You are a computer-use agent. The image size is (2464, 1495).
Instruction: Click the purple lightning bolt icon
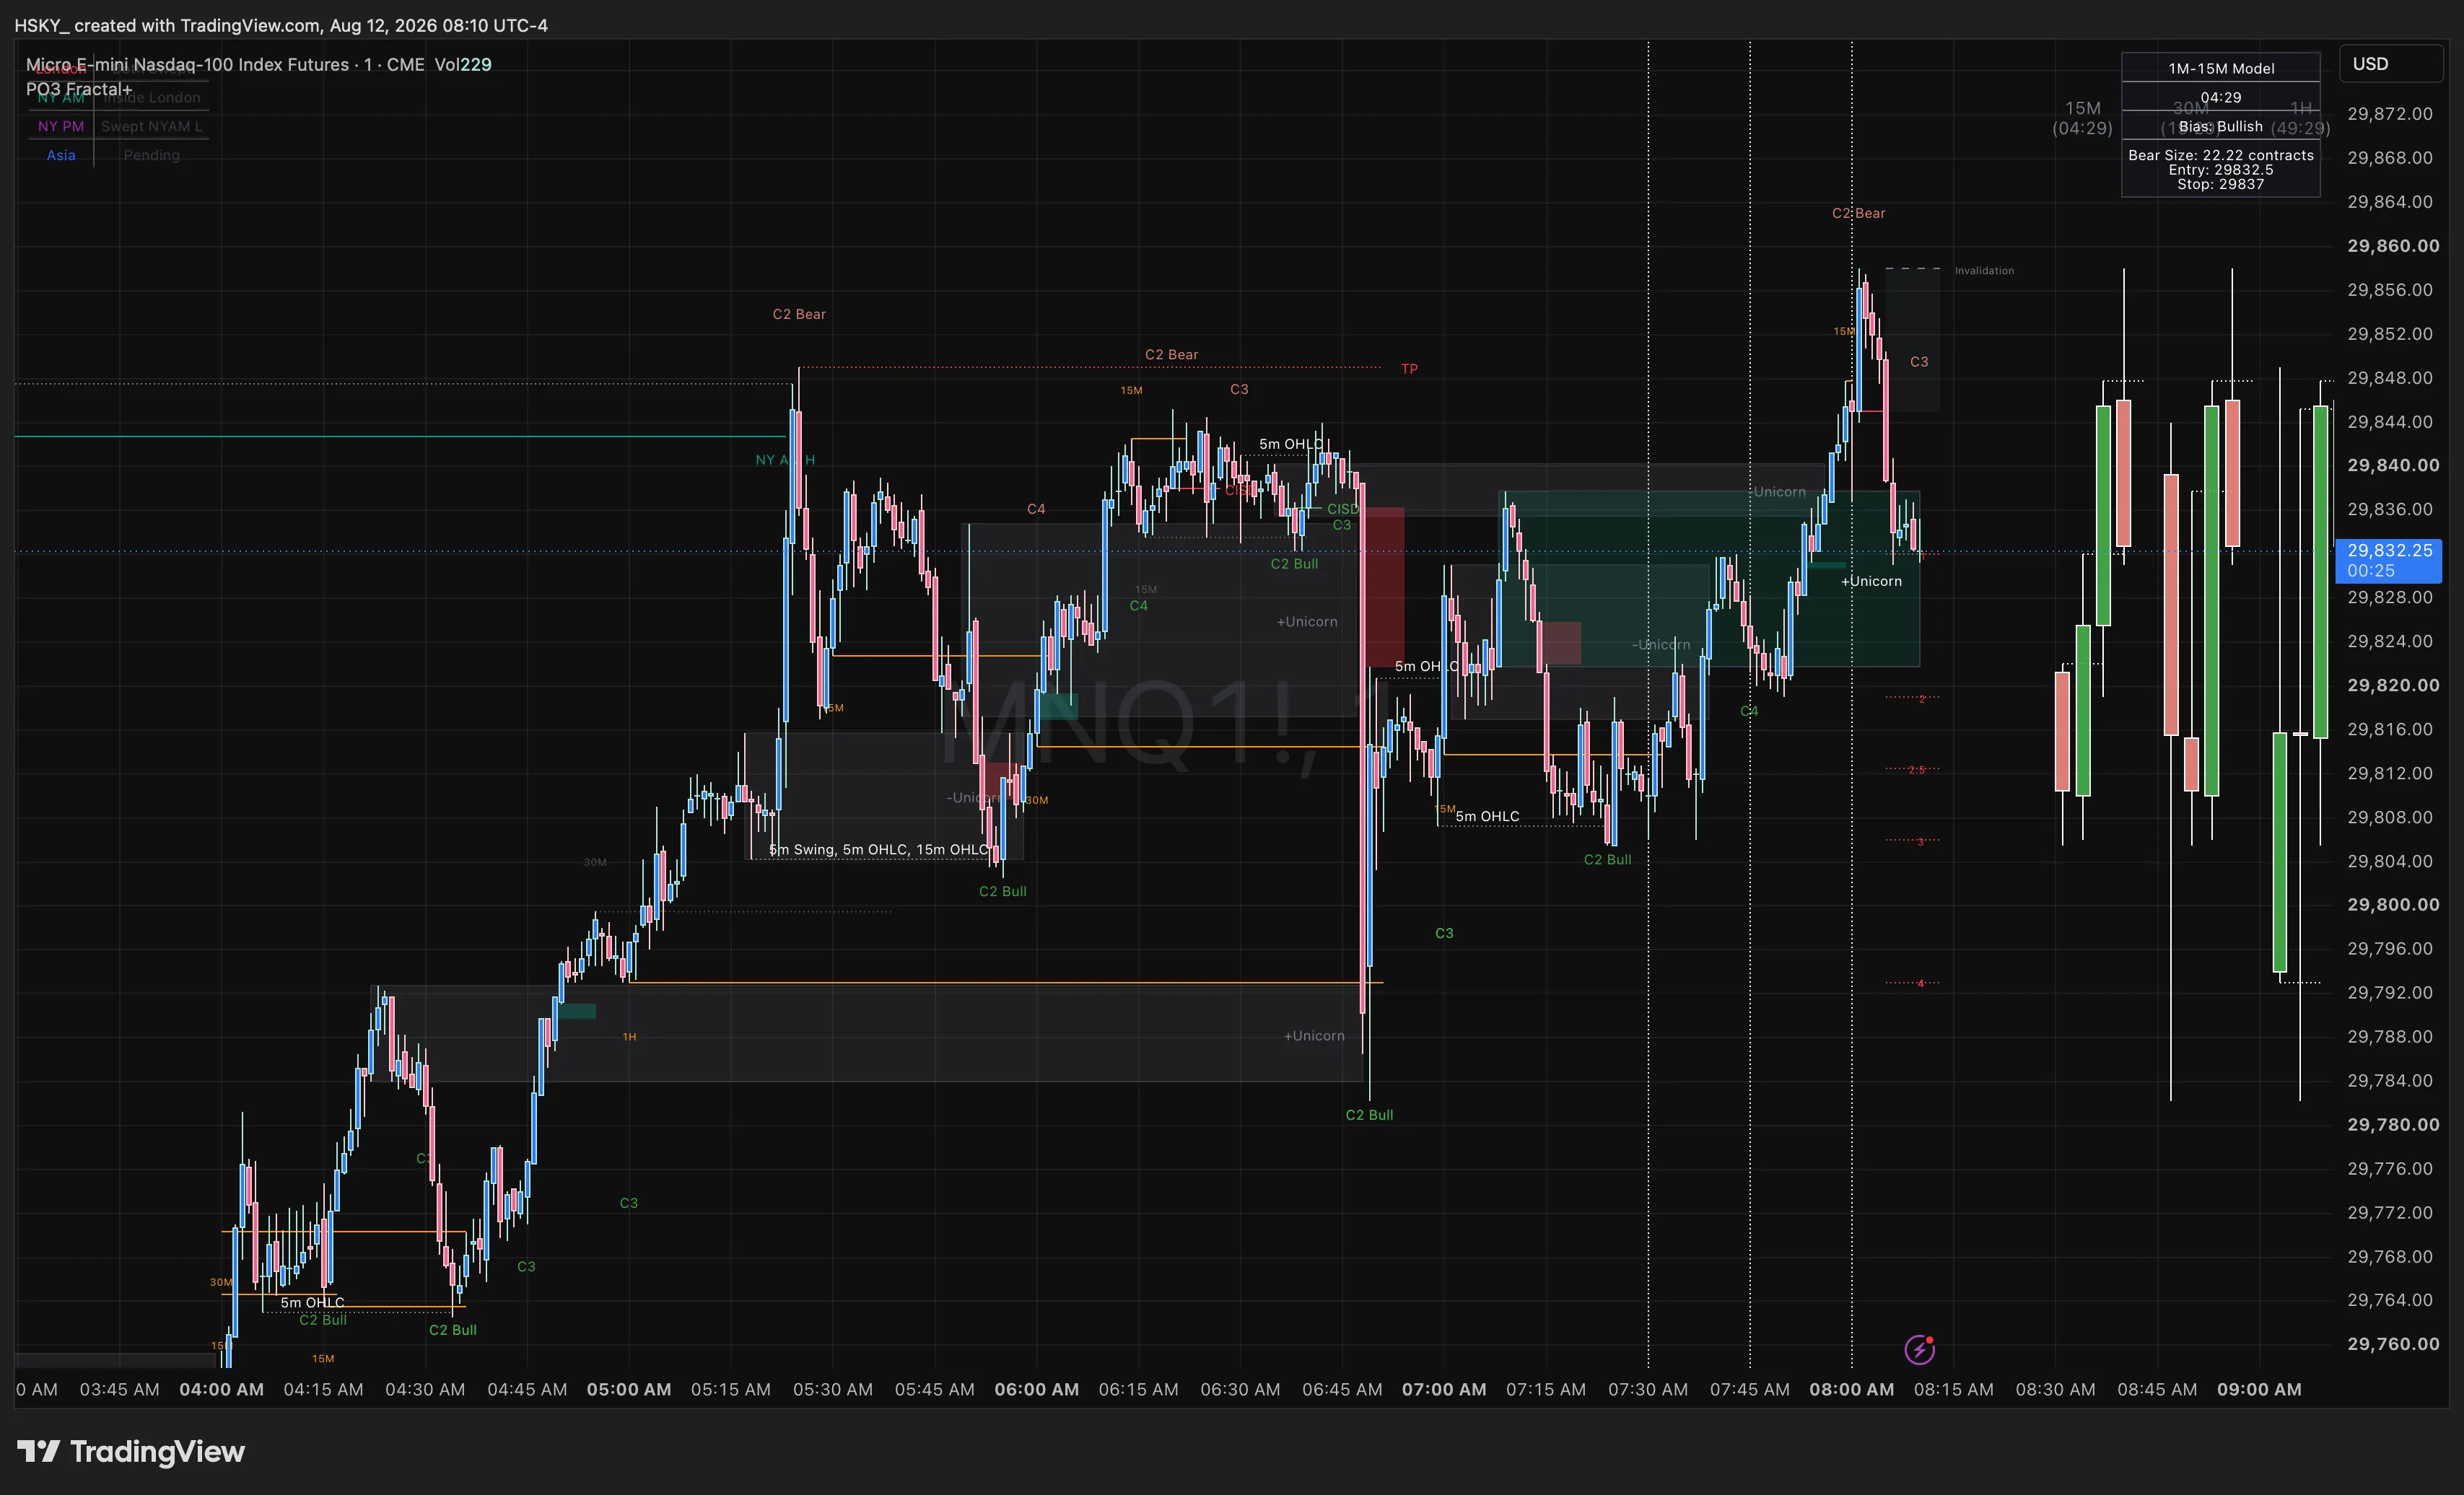[x=1919, y=1349]
